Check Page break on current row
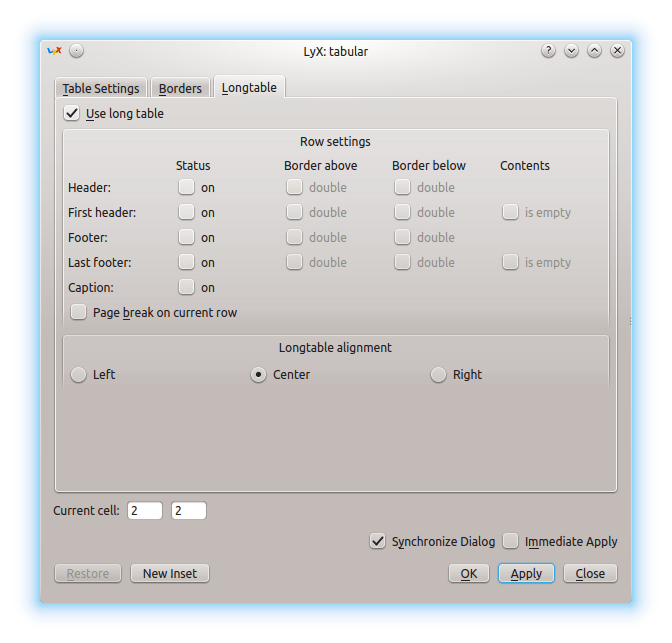The width and height of the screenshot is (672, 643). tap(78, 312)
